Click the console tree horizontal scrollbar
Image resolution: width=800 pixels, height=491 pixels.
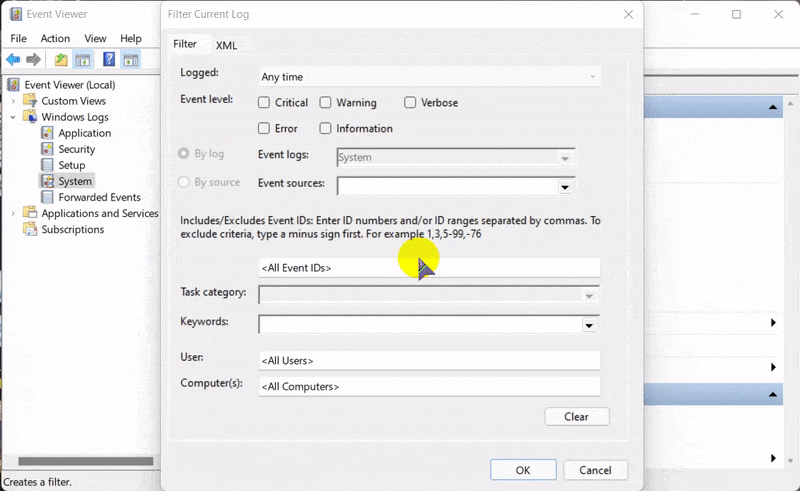coord(86,461)
